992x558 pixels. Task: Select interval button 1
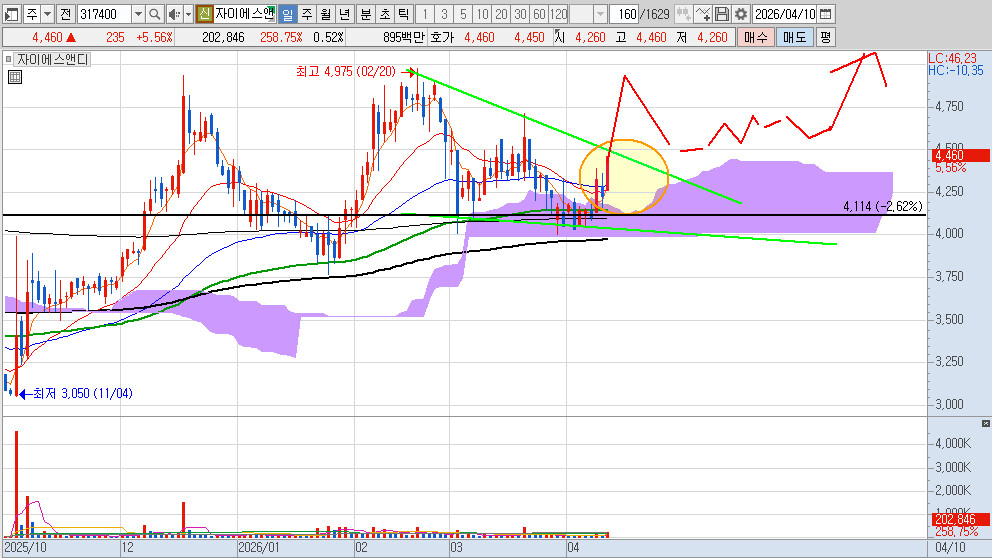point(425,13)
